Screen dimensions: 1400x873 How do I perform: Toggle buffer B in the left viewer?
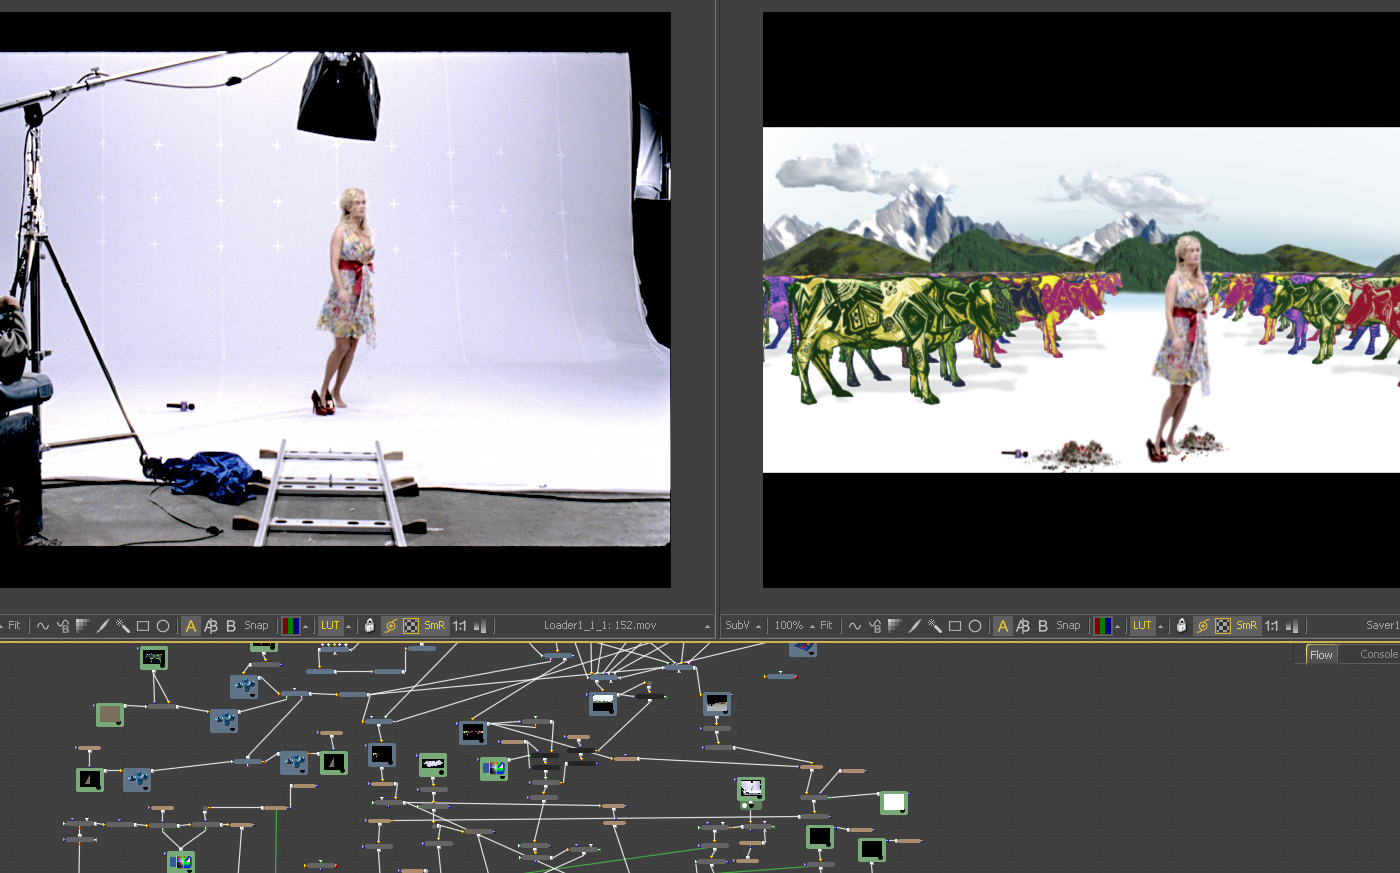[x=231, y=626]
